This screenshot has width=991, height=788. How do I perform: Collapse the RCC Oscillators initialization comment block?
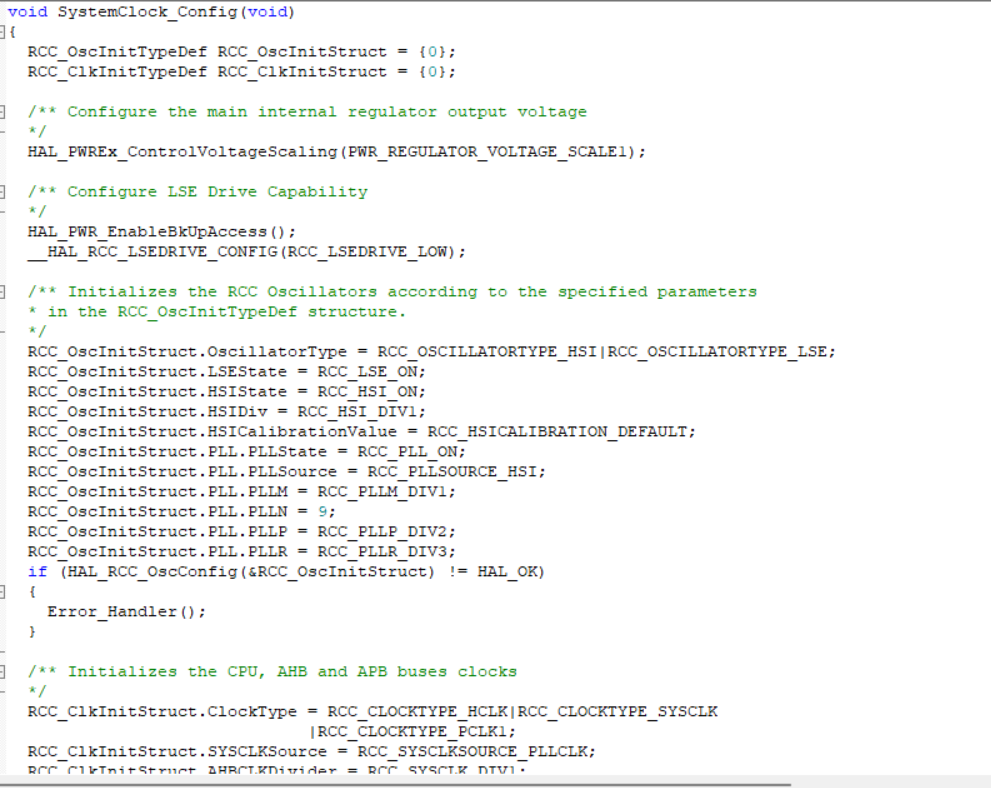click(4, 291)
